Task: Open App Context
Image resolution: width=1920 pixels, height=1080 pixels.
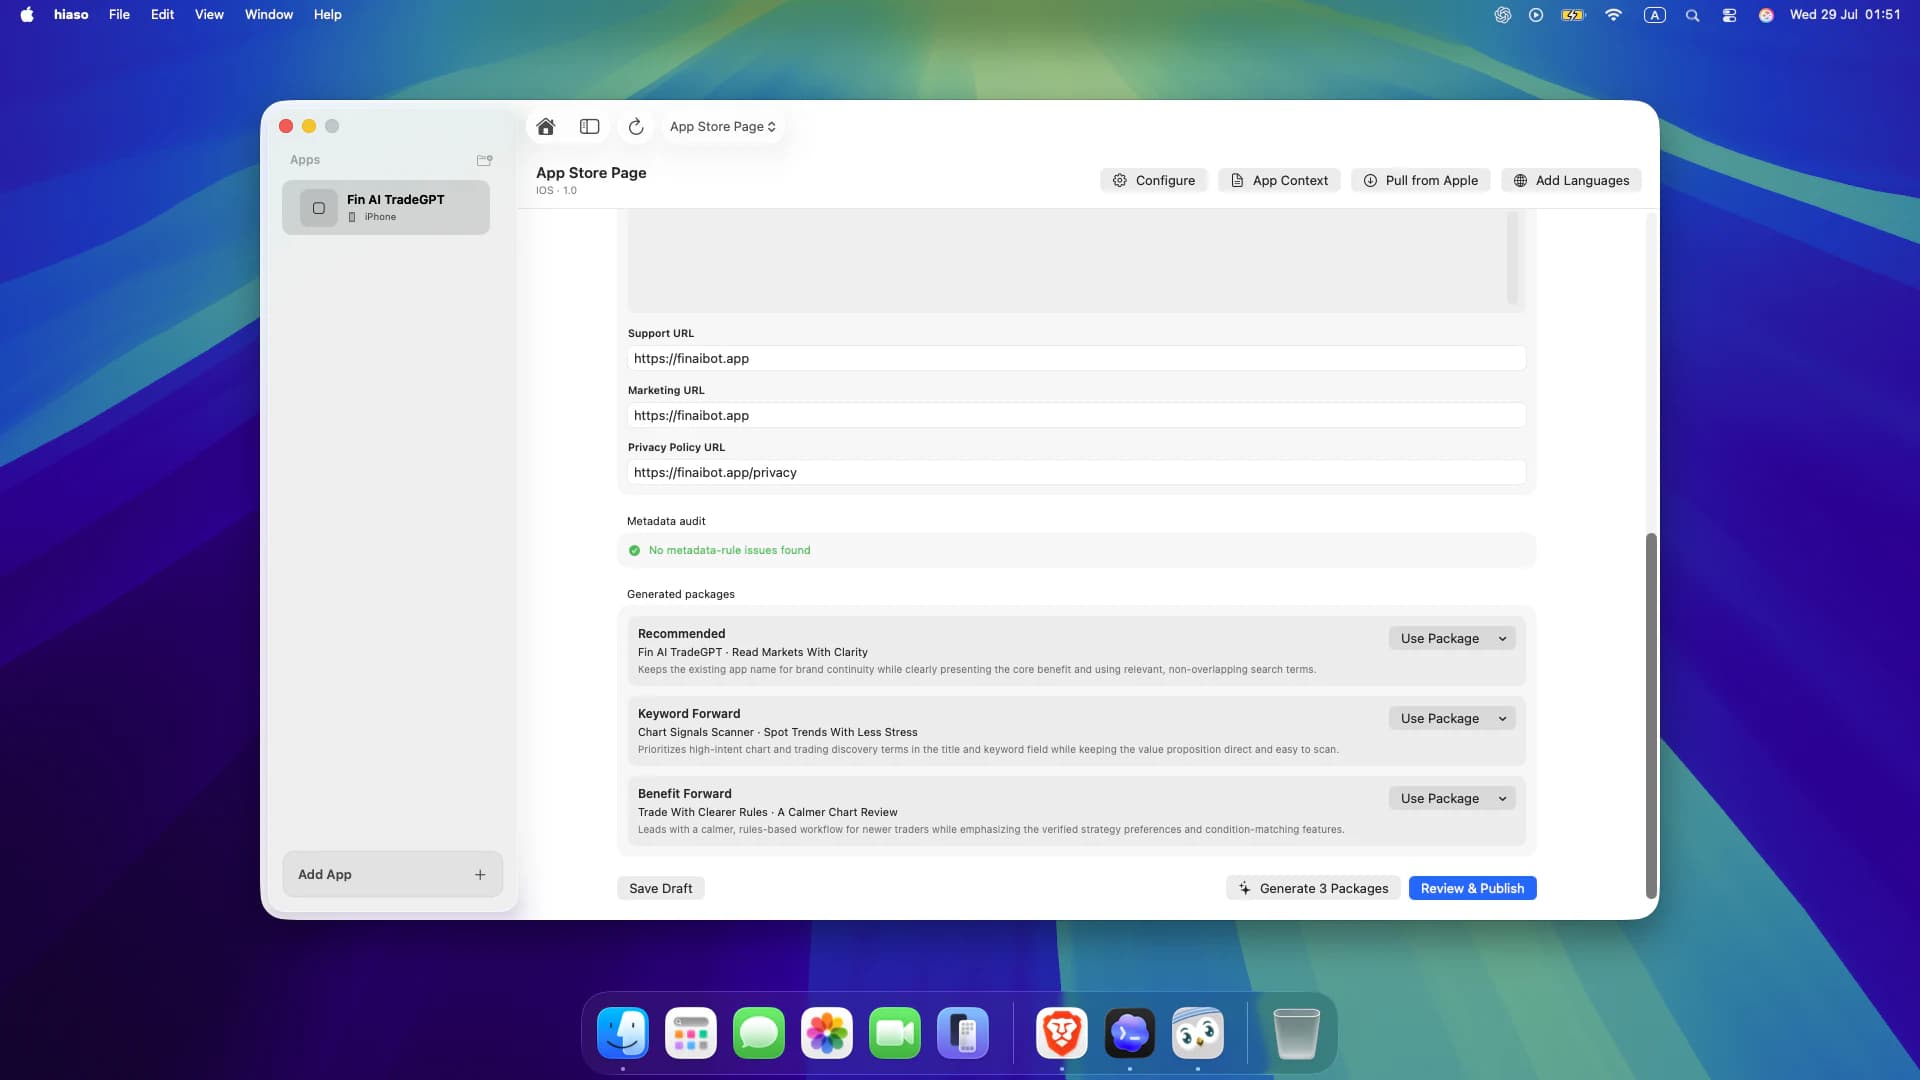Action: tap(1279, 180)
